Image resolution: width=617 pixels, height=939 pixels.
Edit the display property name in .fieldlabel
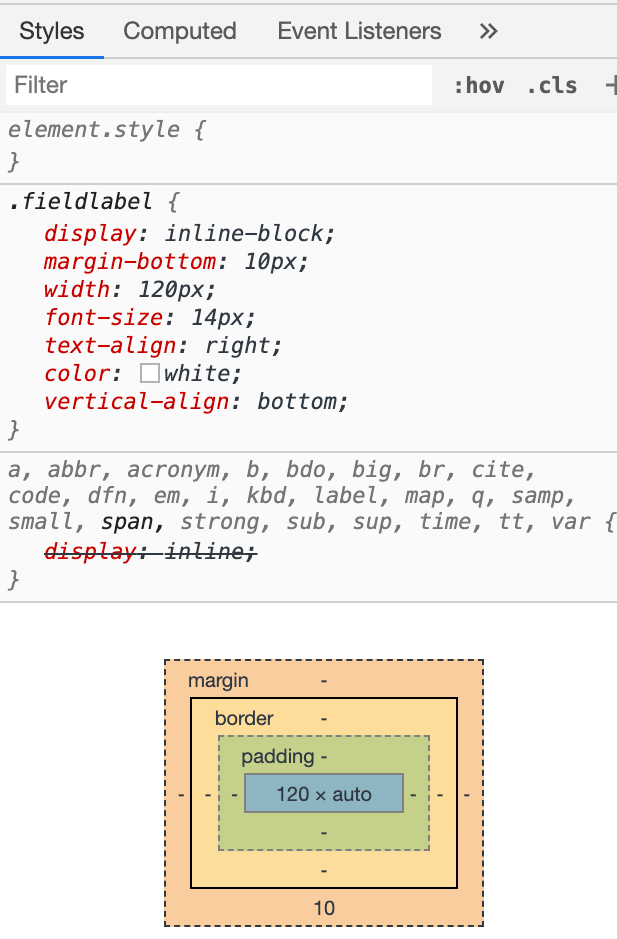click(90, 234)
